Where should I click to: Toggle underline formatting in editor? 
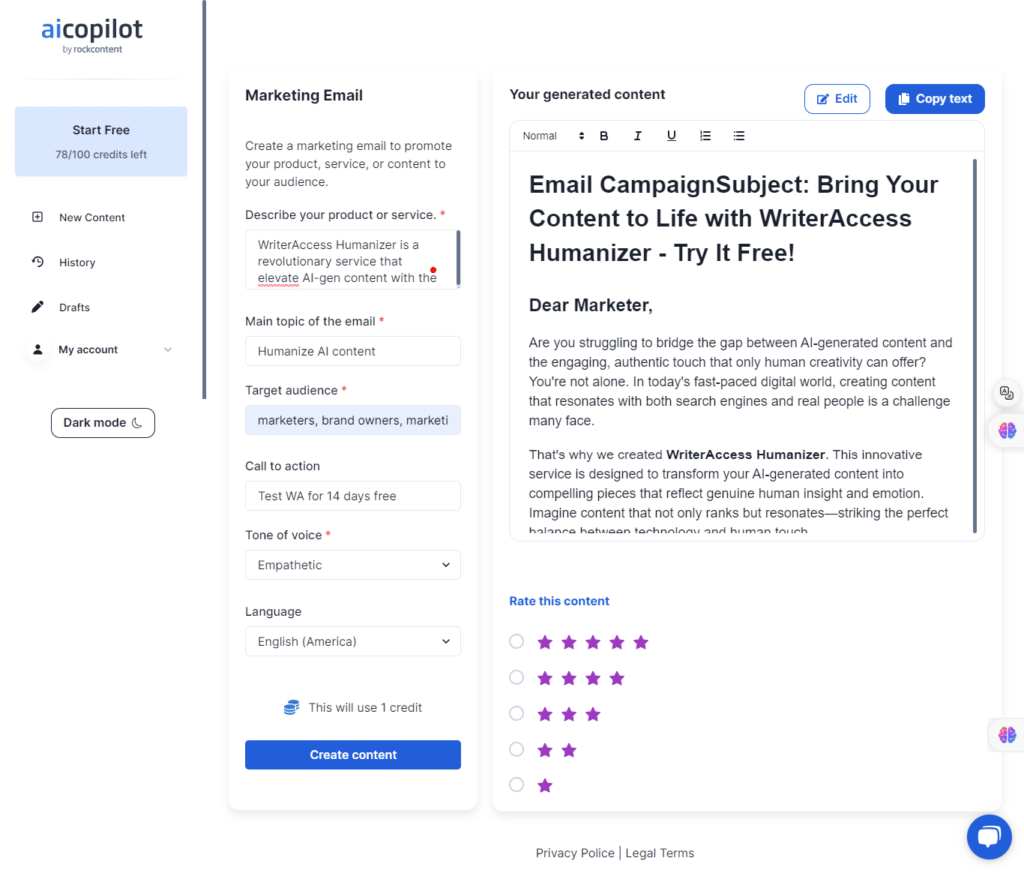click(671, 136)
